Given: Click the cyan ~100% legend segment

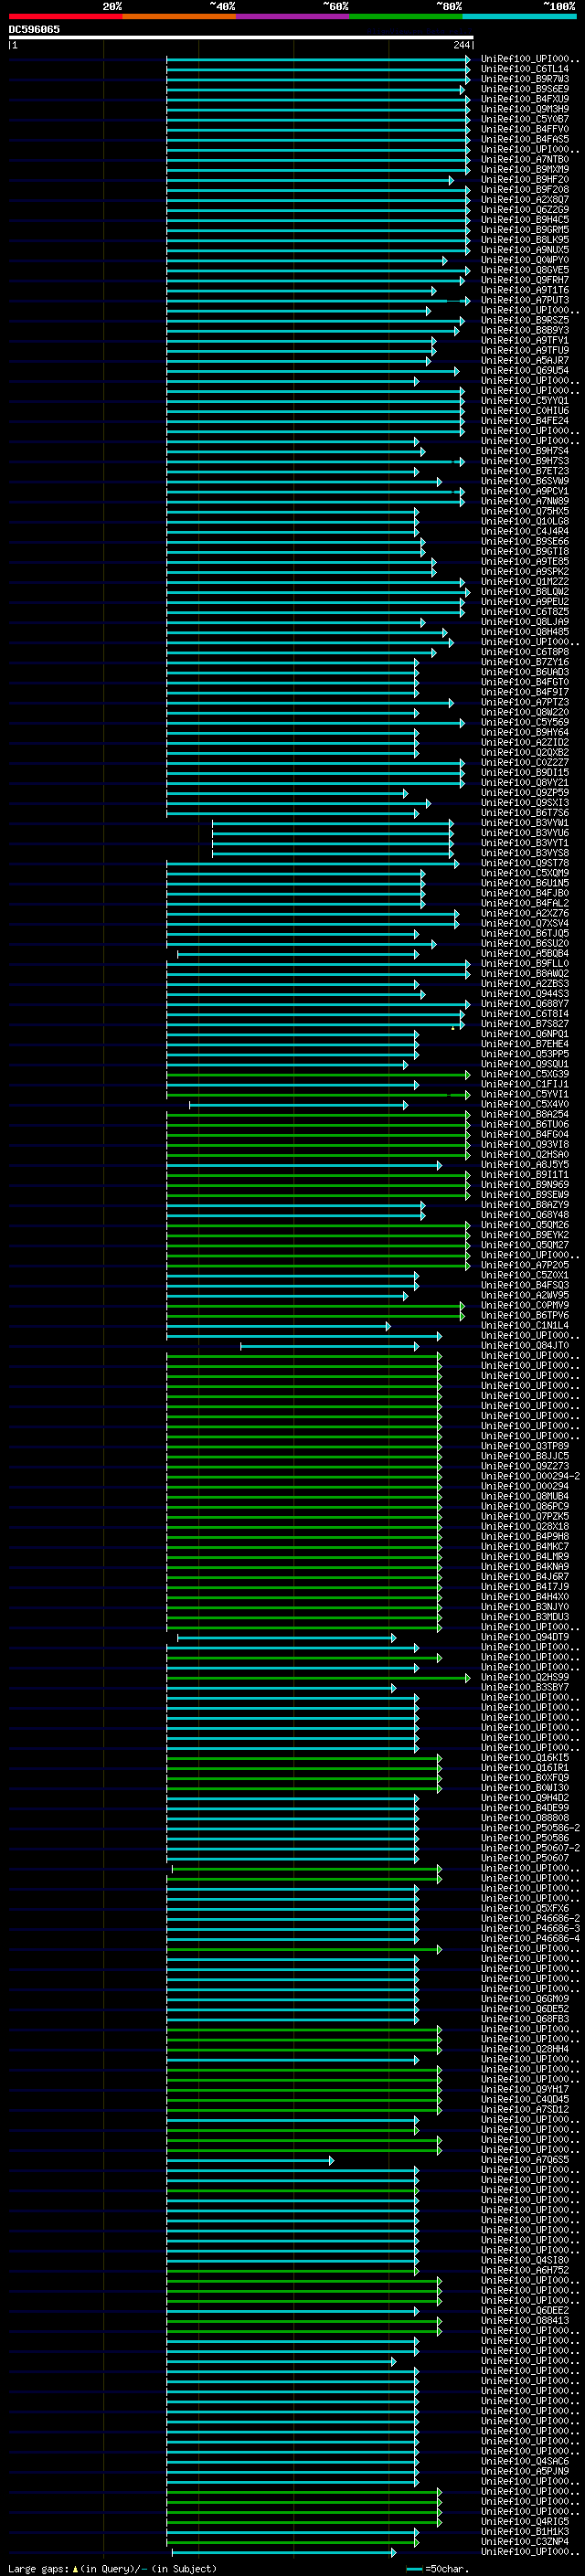Looking at the screenshot, I should click(520, 16).
